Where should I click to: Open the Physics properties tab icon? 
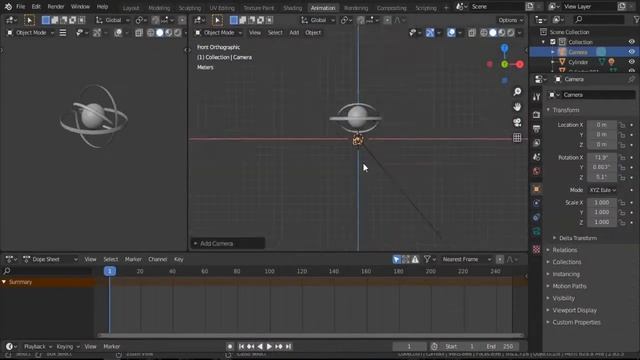(x=536, y=203)
